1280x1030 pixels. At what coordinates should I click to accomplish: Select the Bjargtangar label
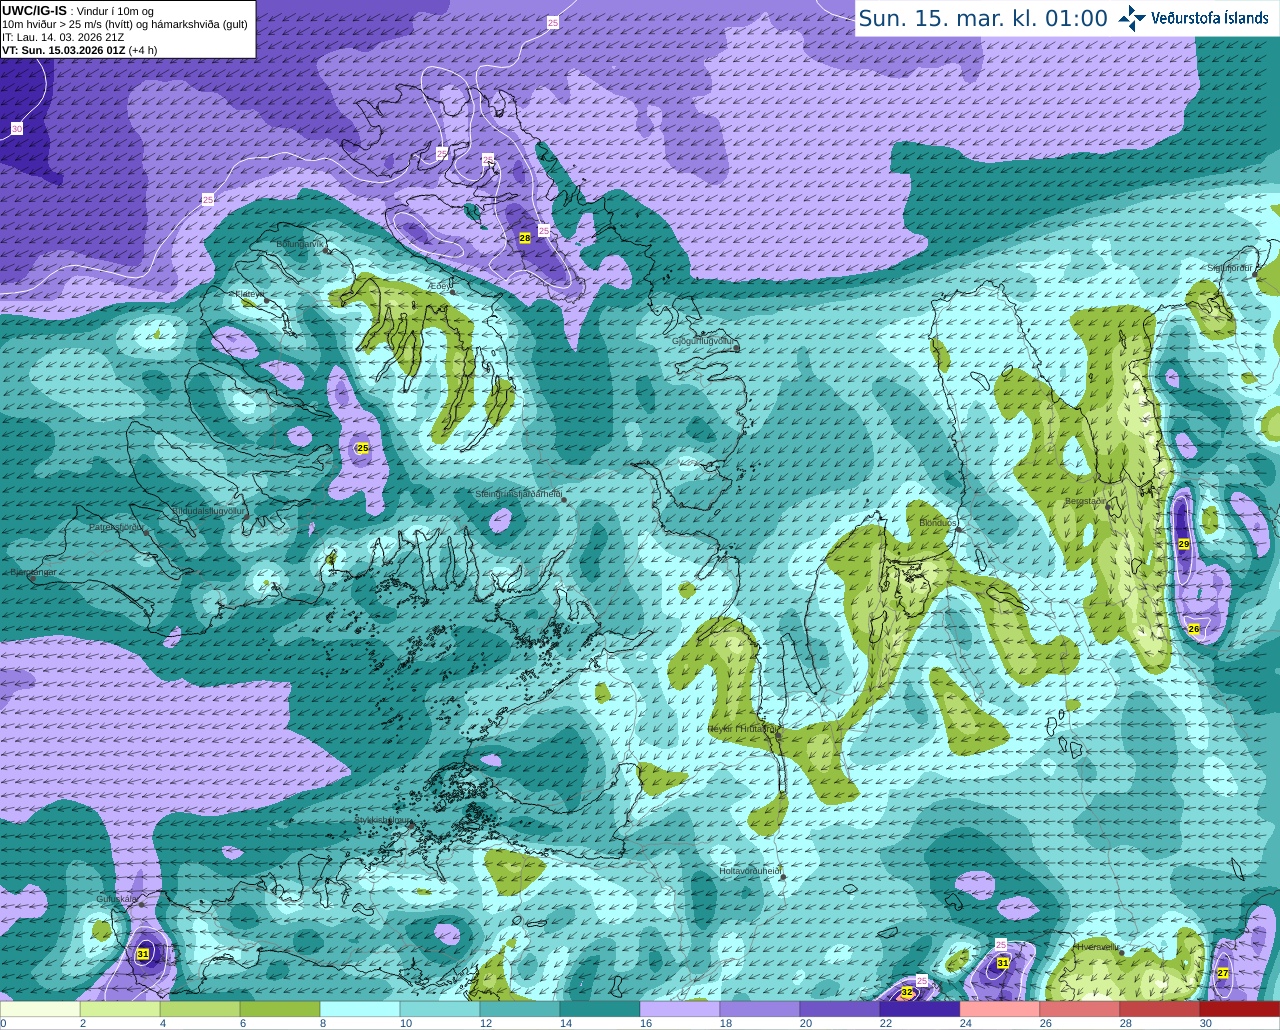pos(33,572)
